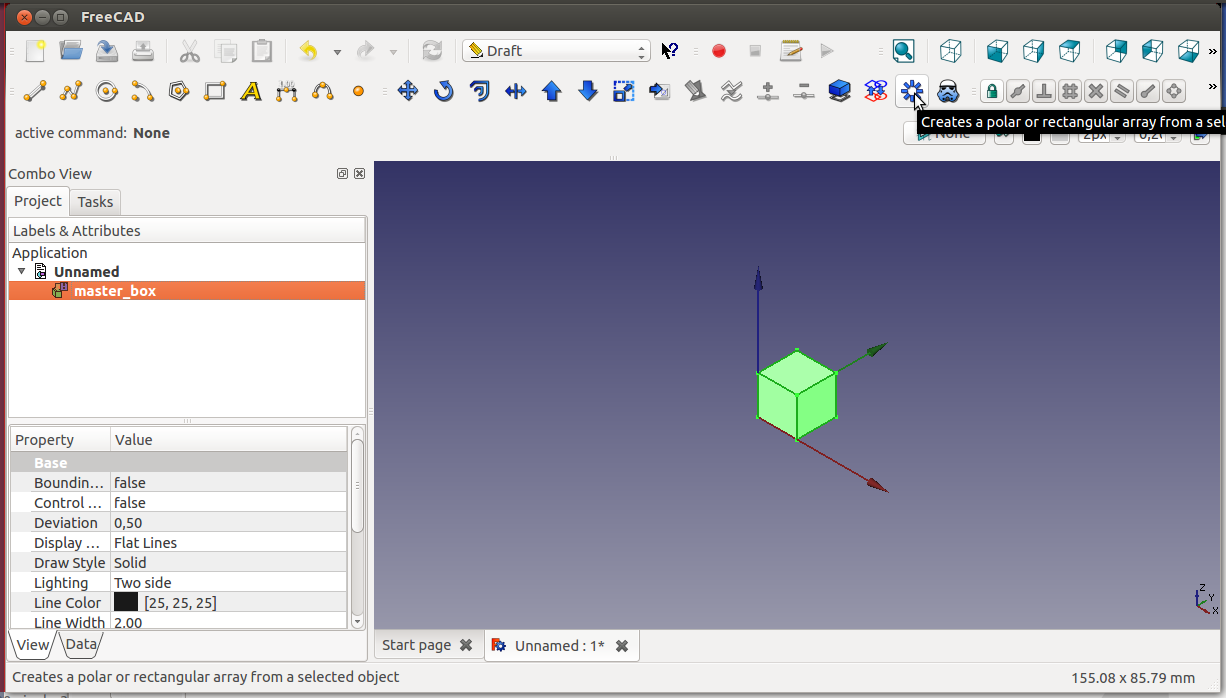1226x698 pixels.
Task: Open the Draft workbench dropdown
Action: point(556,51)
